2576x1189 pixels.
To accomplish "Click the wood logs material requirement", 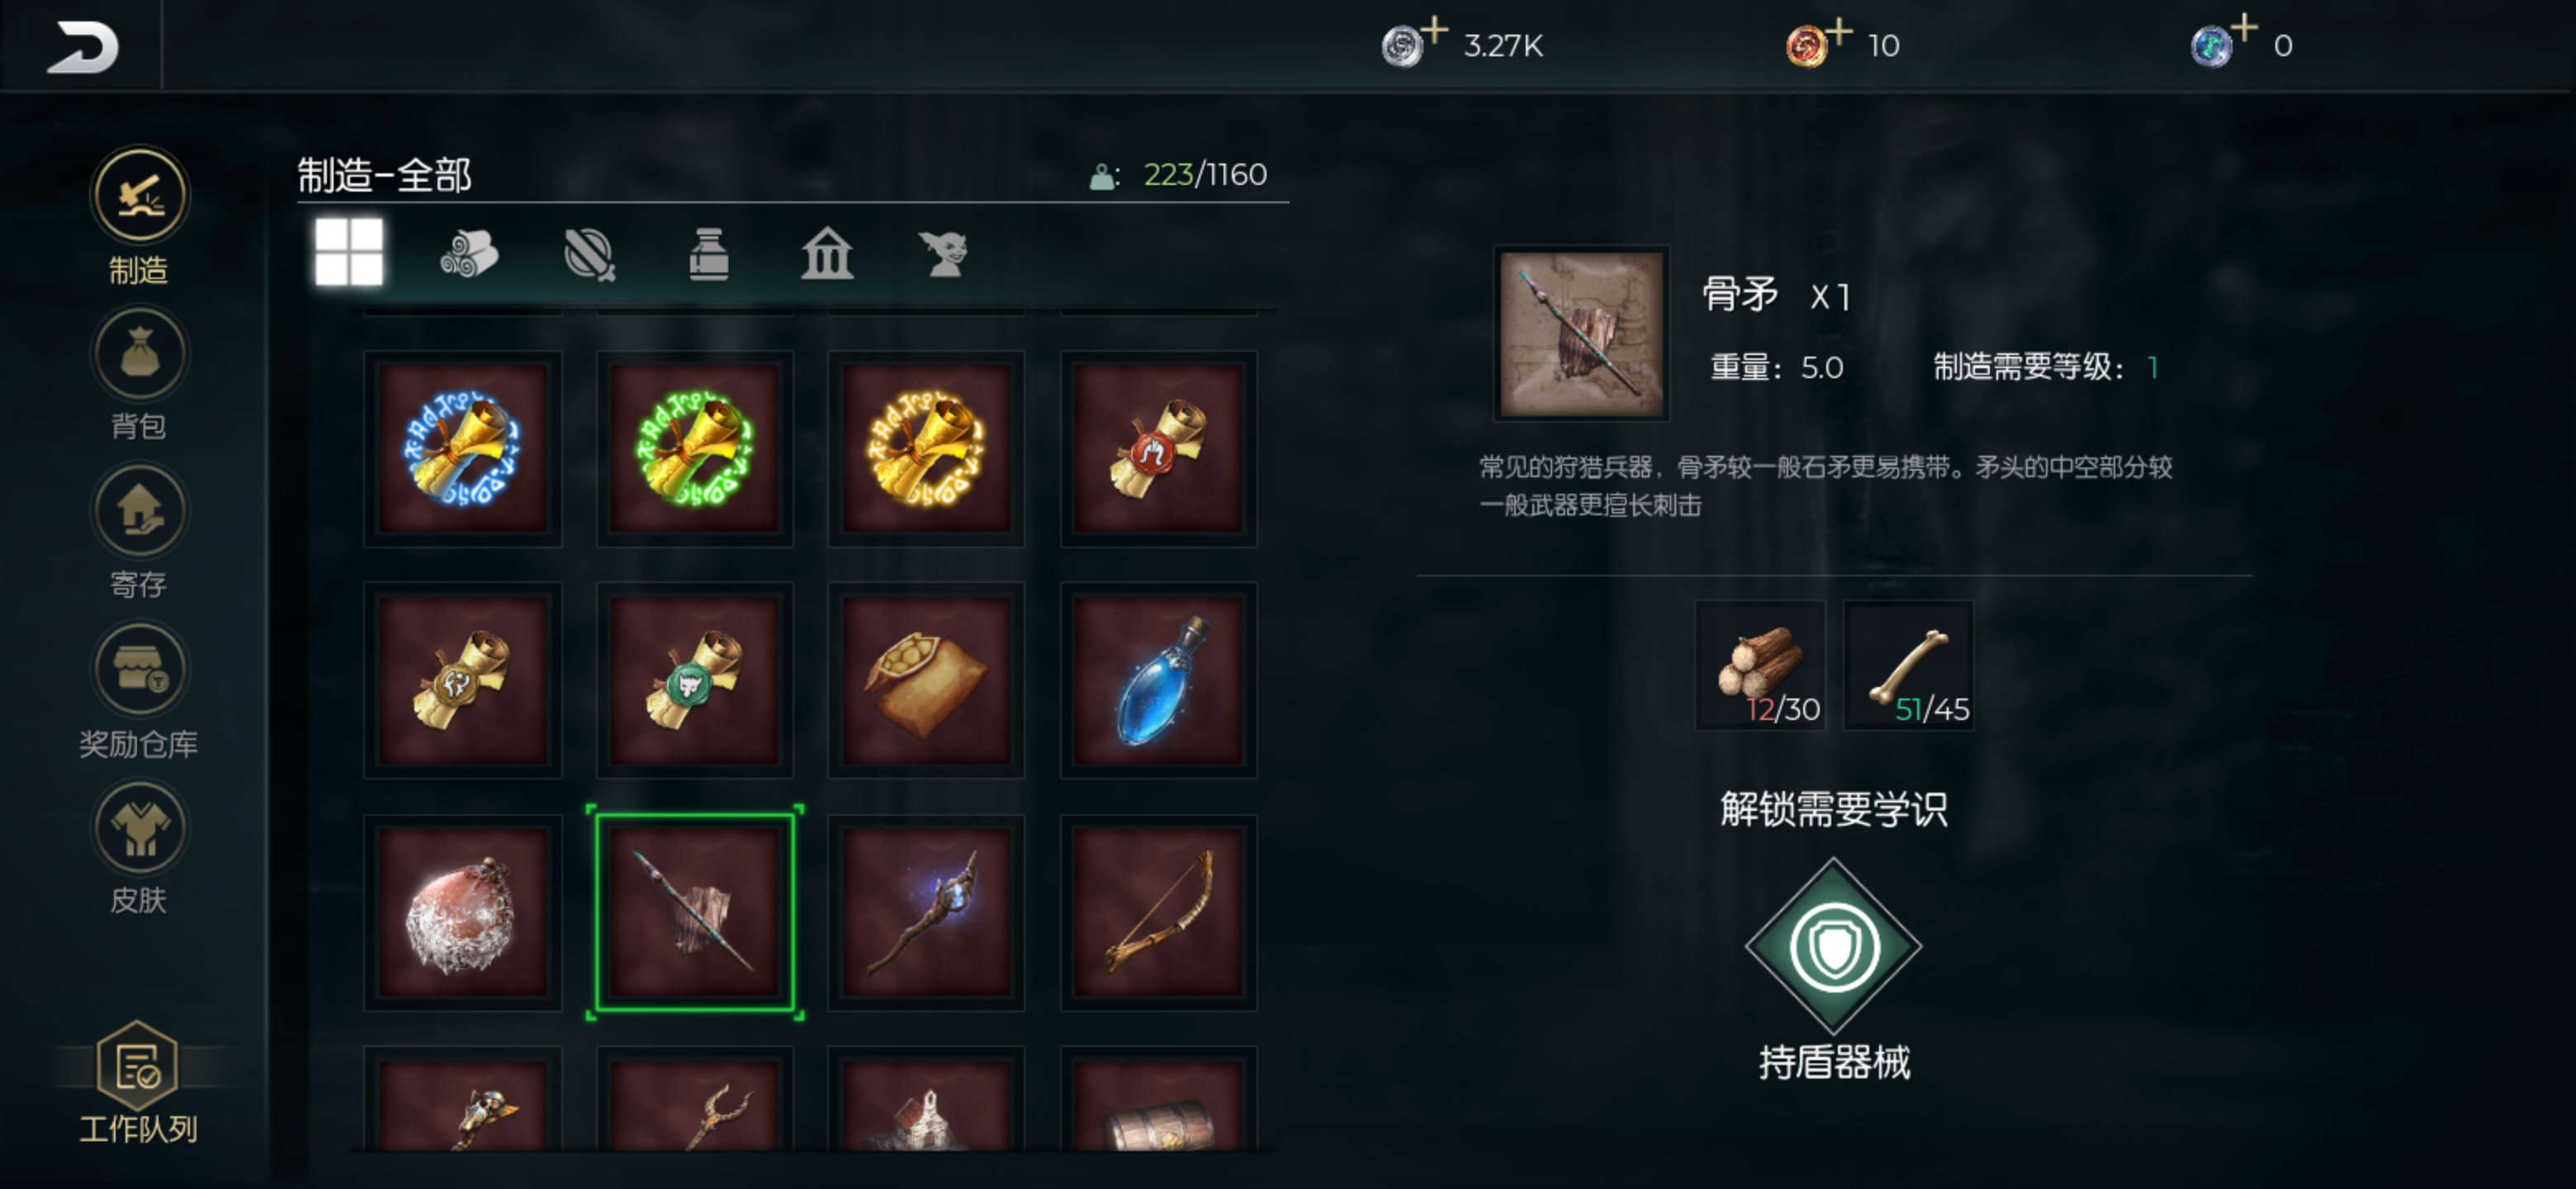I will [x=1760, y=665].
